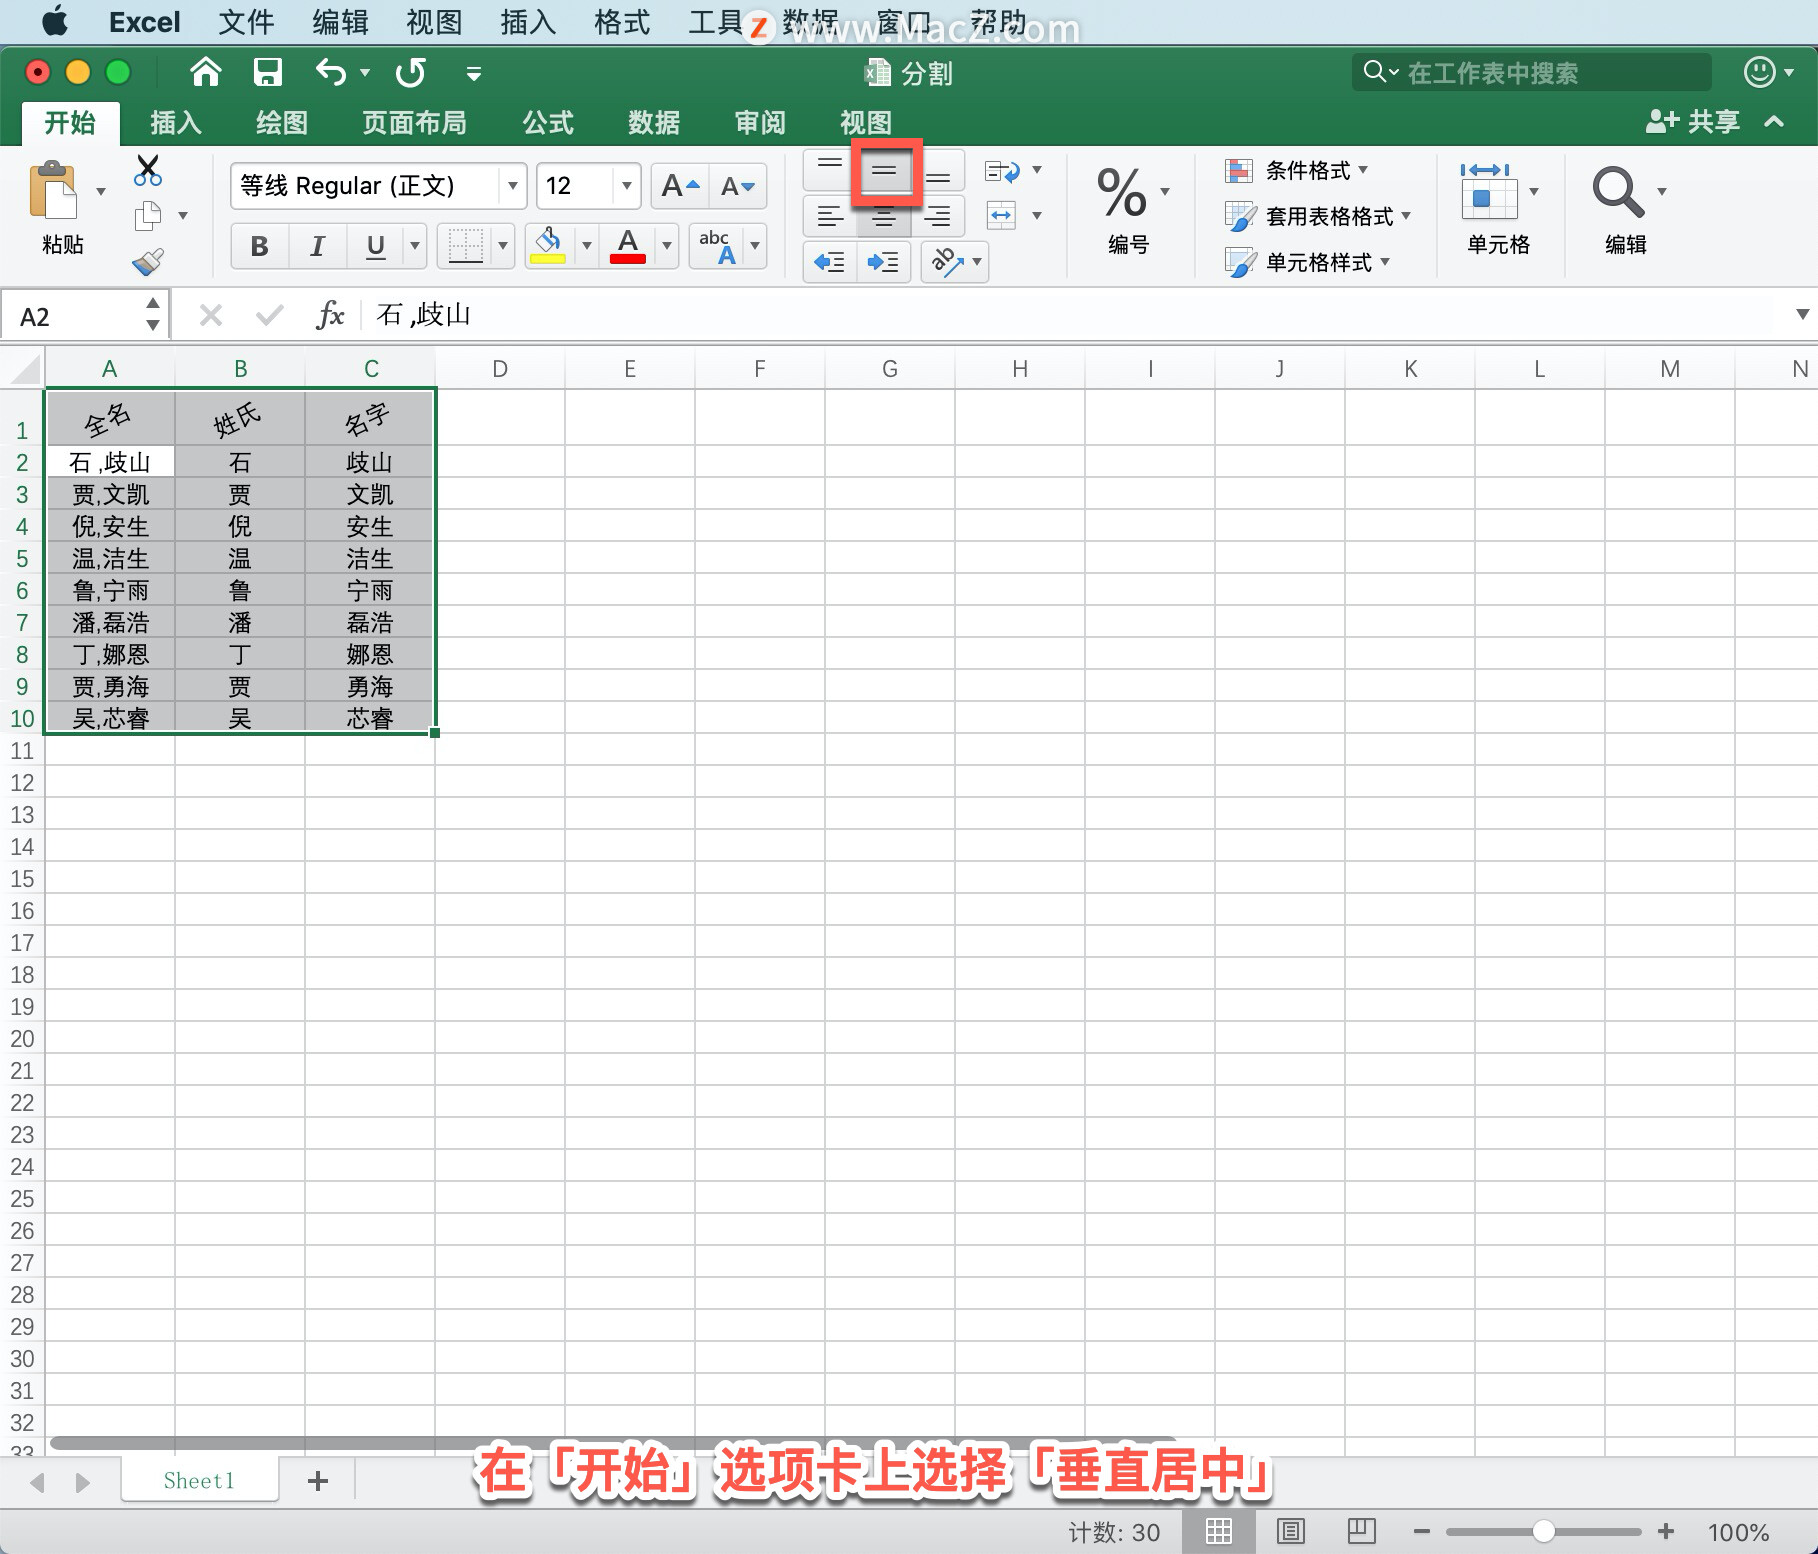Image resolution: width=1818 pixels, height=1554 pixels.
Task: Toggle top vertical alignment
Action: pyautogui.click(x=830, y=170)
